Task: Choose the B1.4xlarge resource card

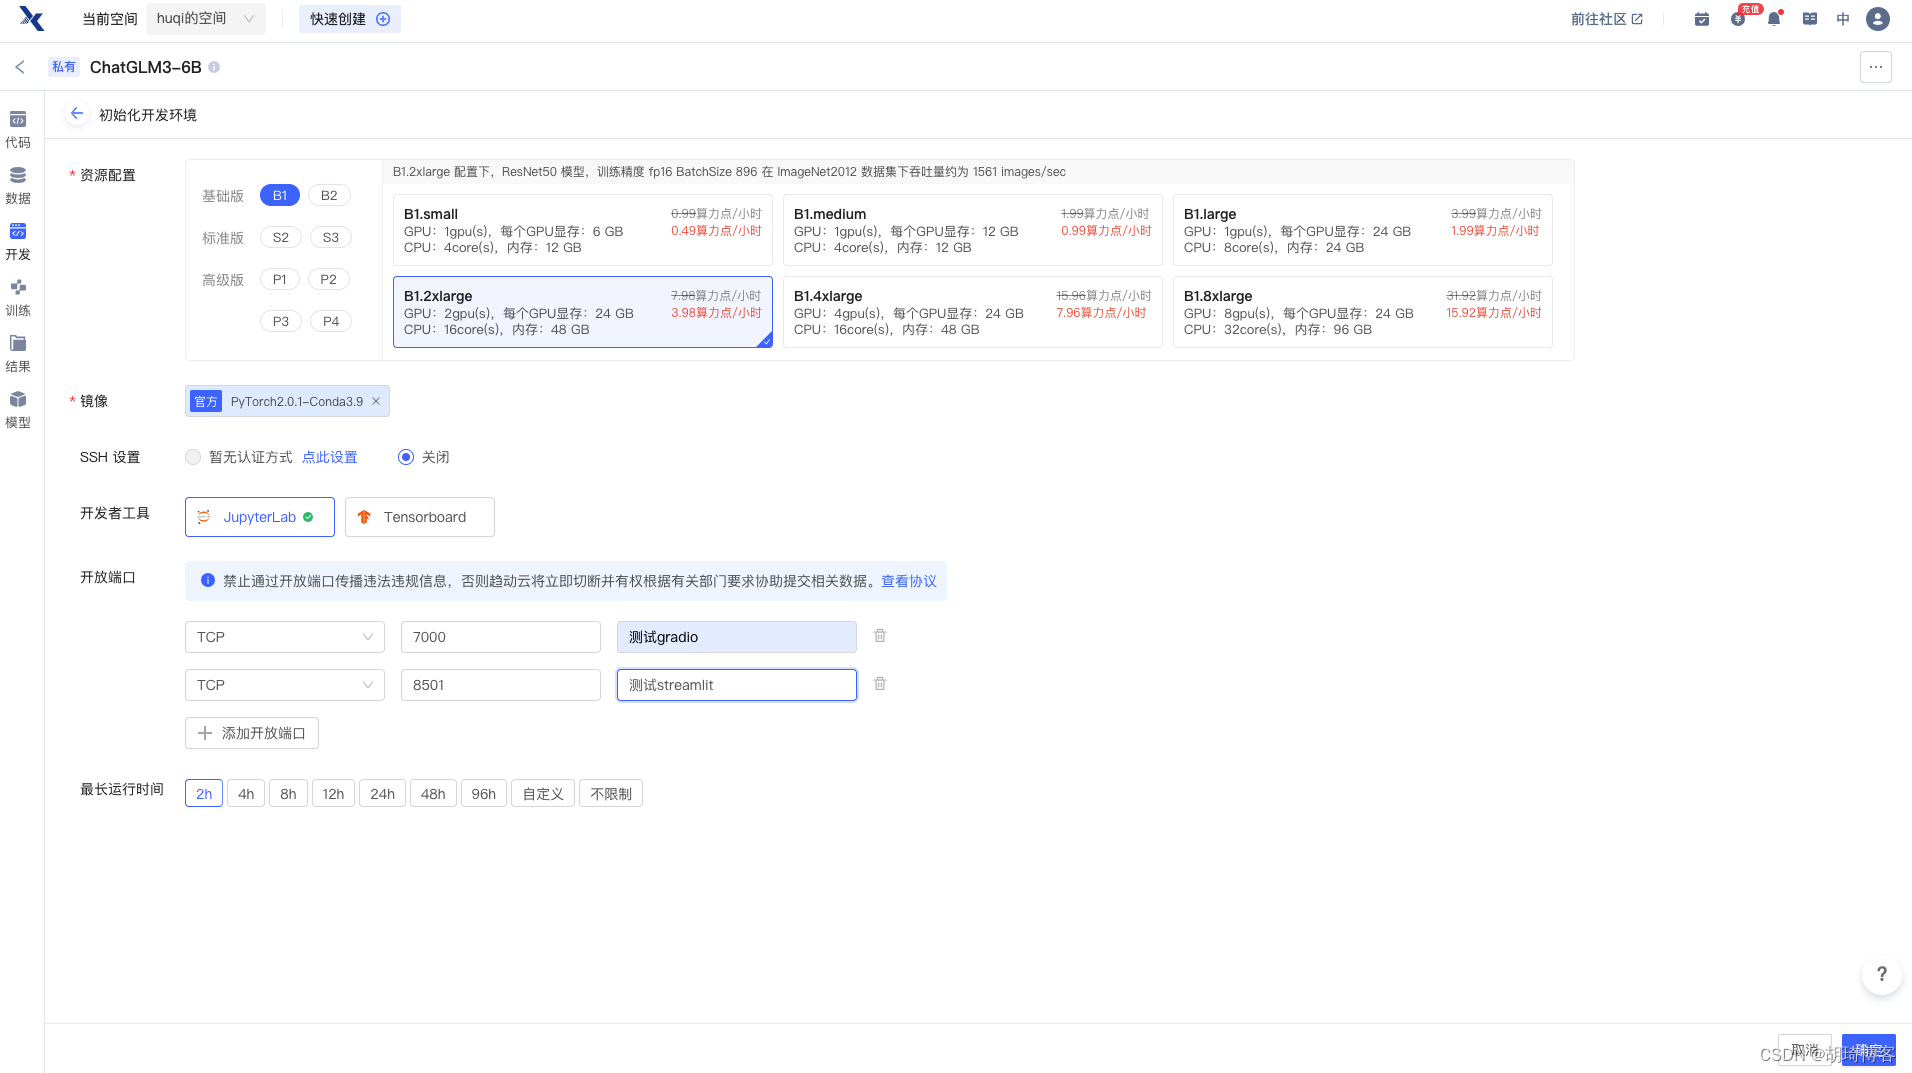Action: coord(973,312)
